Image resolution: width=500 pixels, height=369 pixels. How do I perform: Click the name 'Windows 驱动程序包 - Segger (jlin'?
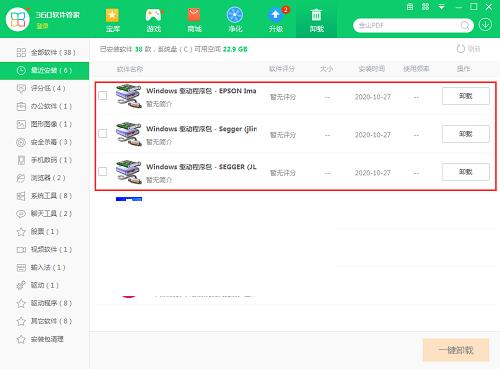[x=202, y=129]
